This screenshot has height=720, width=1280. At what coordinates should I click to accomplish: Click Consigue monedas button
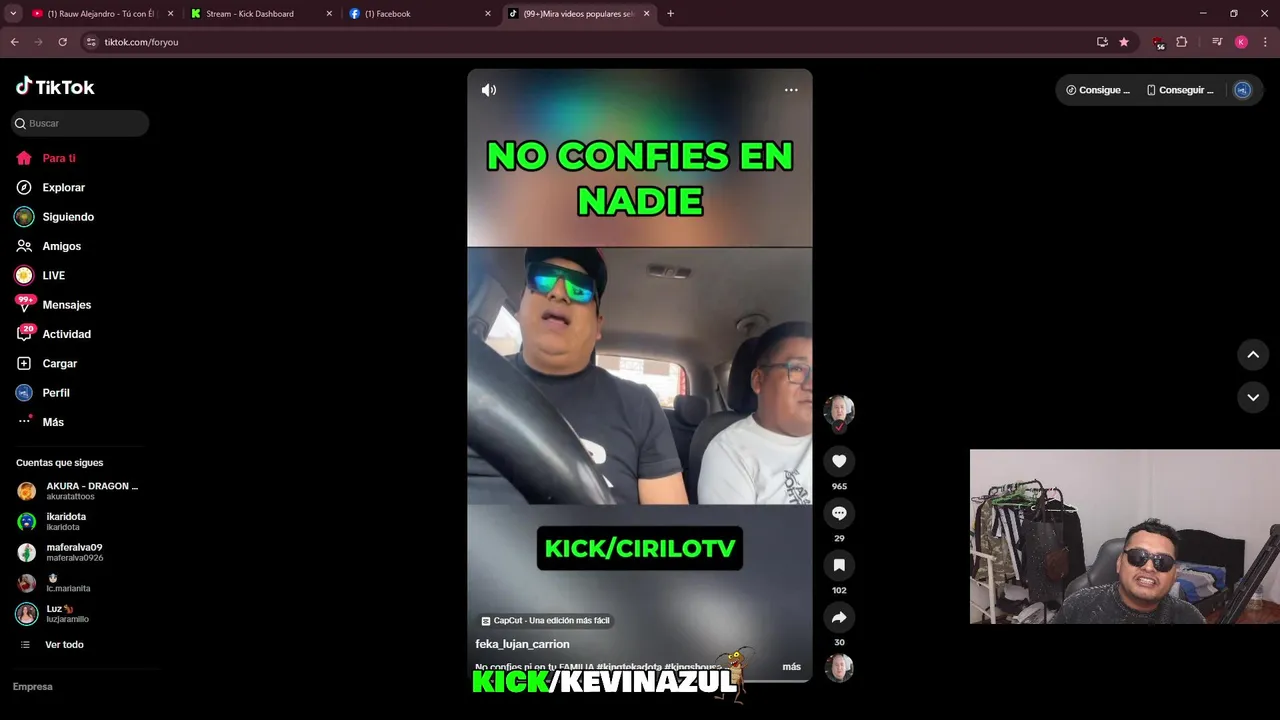(x=1098, y=90)
